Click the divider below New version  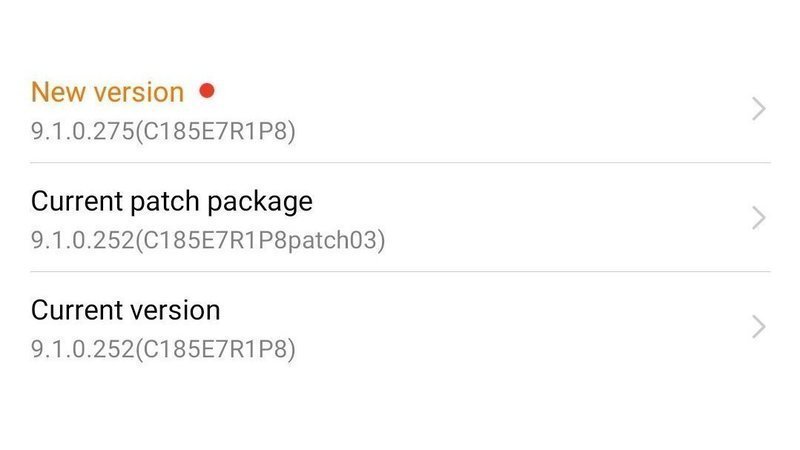tap(400, 162)
